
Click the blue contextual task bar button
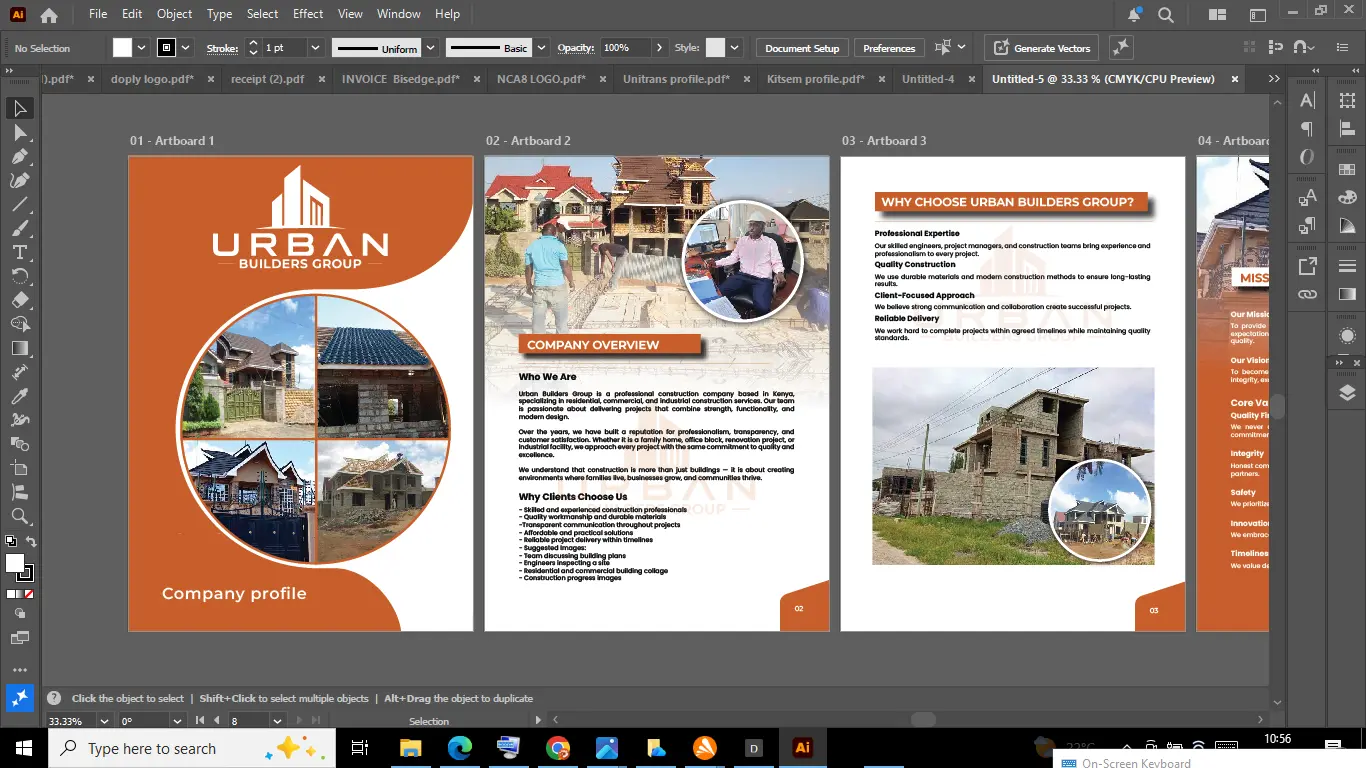click(x=19, y=698)
